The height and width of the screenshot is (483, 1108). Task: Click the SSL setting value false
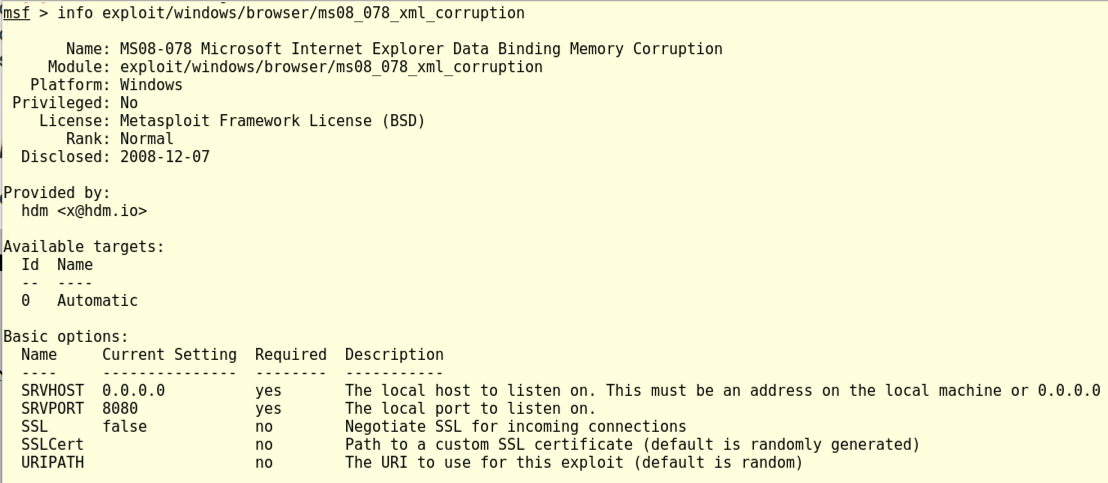[124, 427]
